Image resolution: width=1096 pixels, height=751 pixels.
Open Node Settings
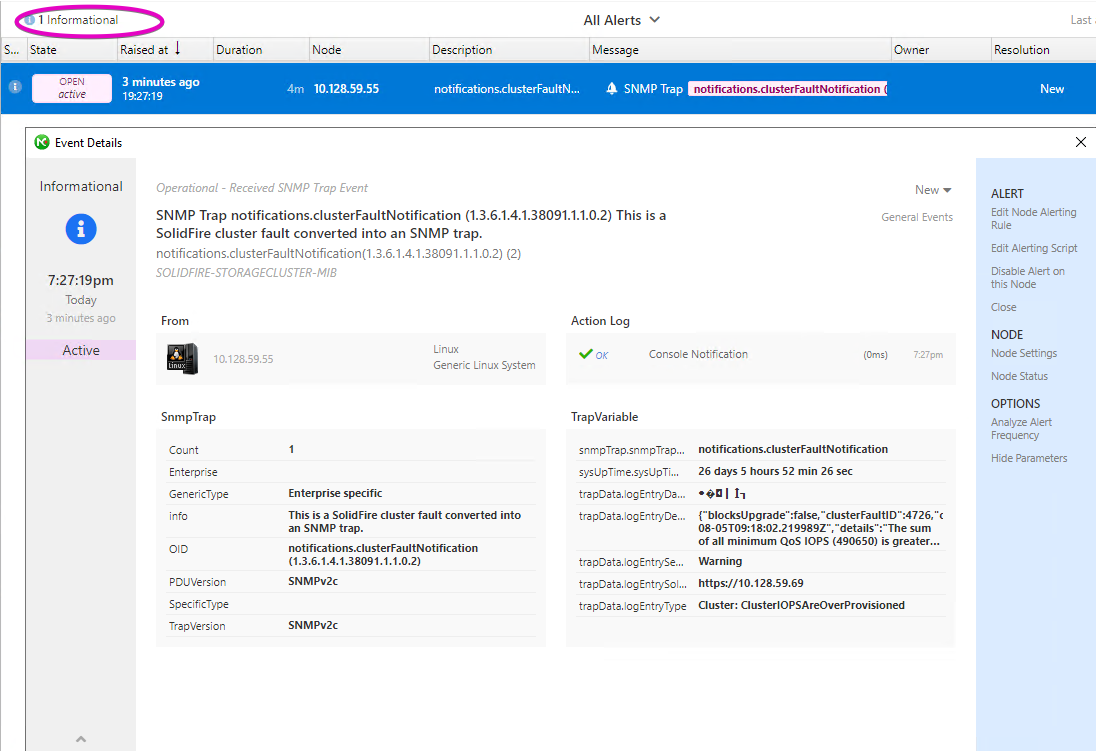(1024, 353)
